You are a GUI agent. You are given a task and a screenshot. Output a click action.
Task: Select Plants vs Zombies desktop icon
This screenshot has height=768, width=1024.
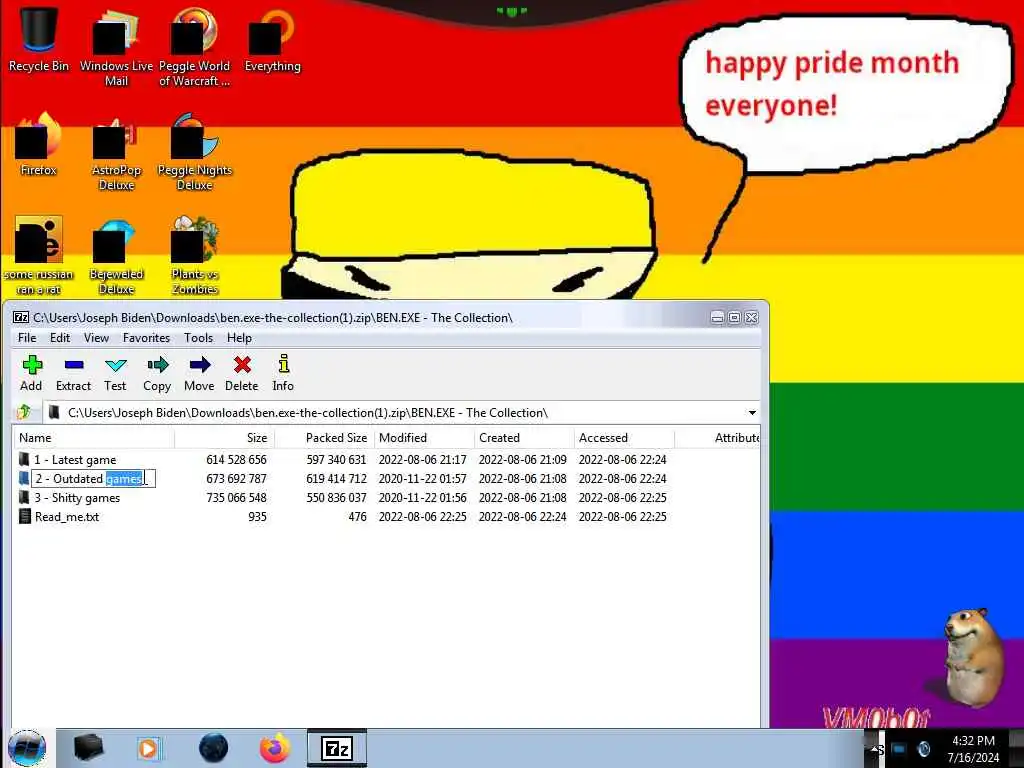[195, 255]
